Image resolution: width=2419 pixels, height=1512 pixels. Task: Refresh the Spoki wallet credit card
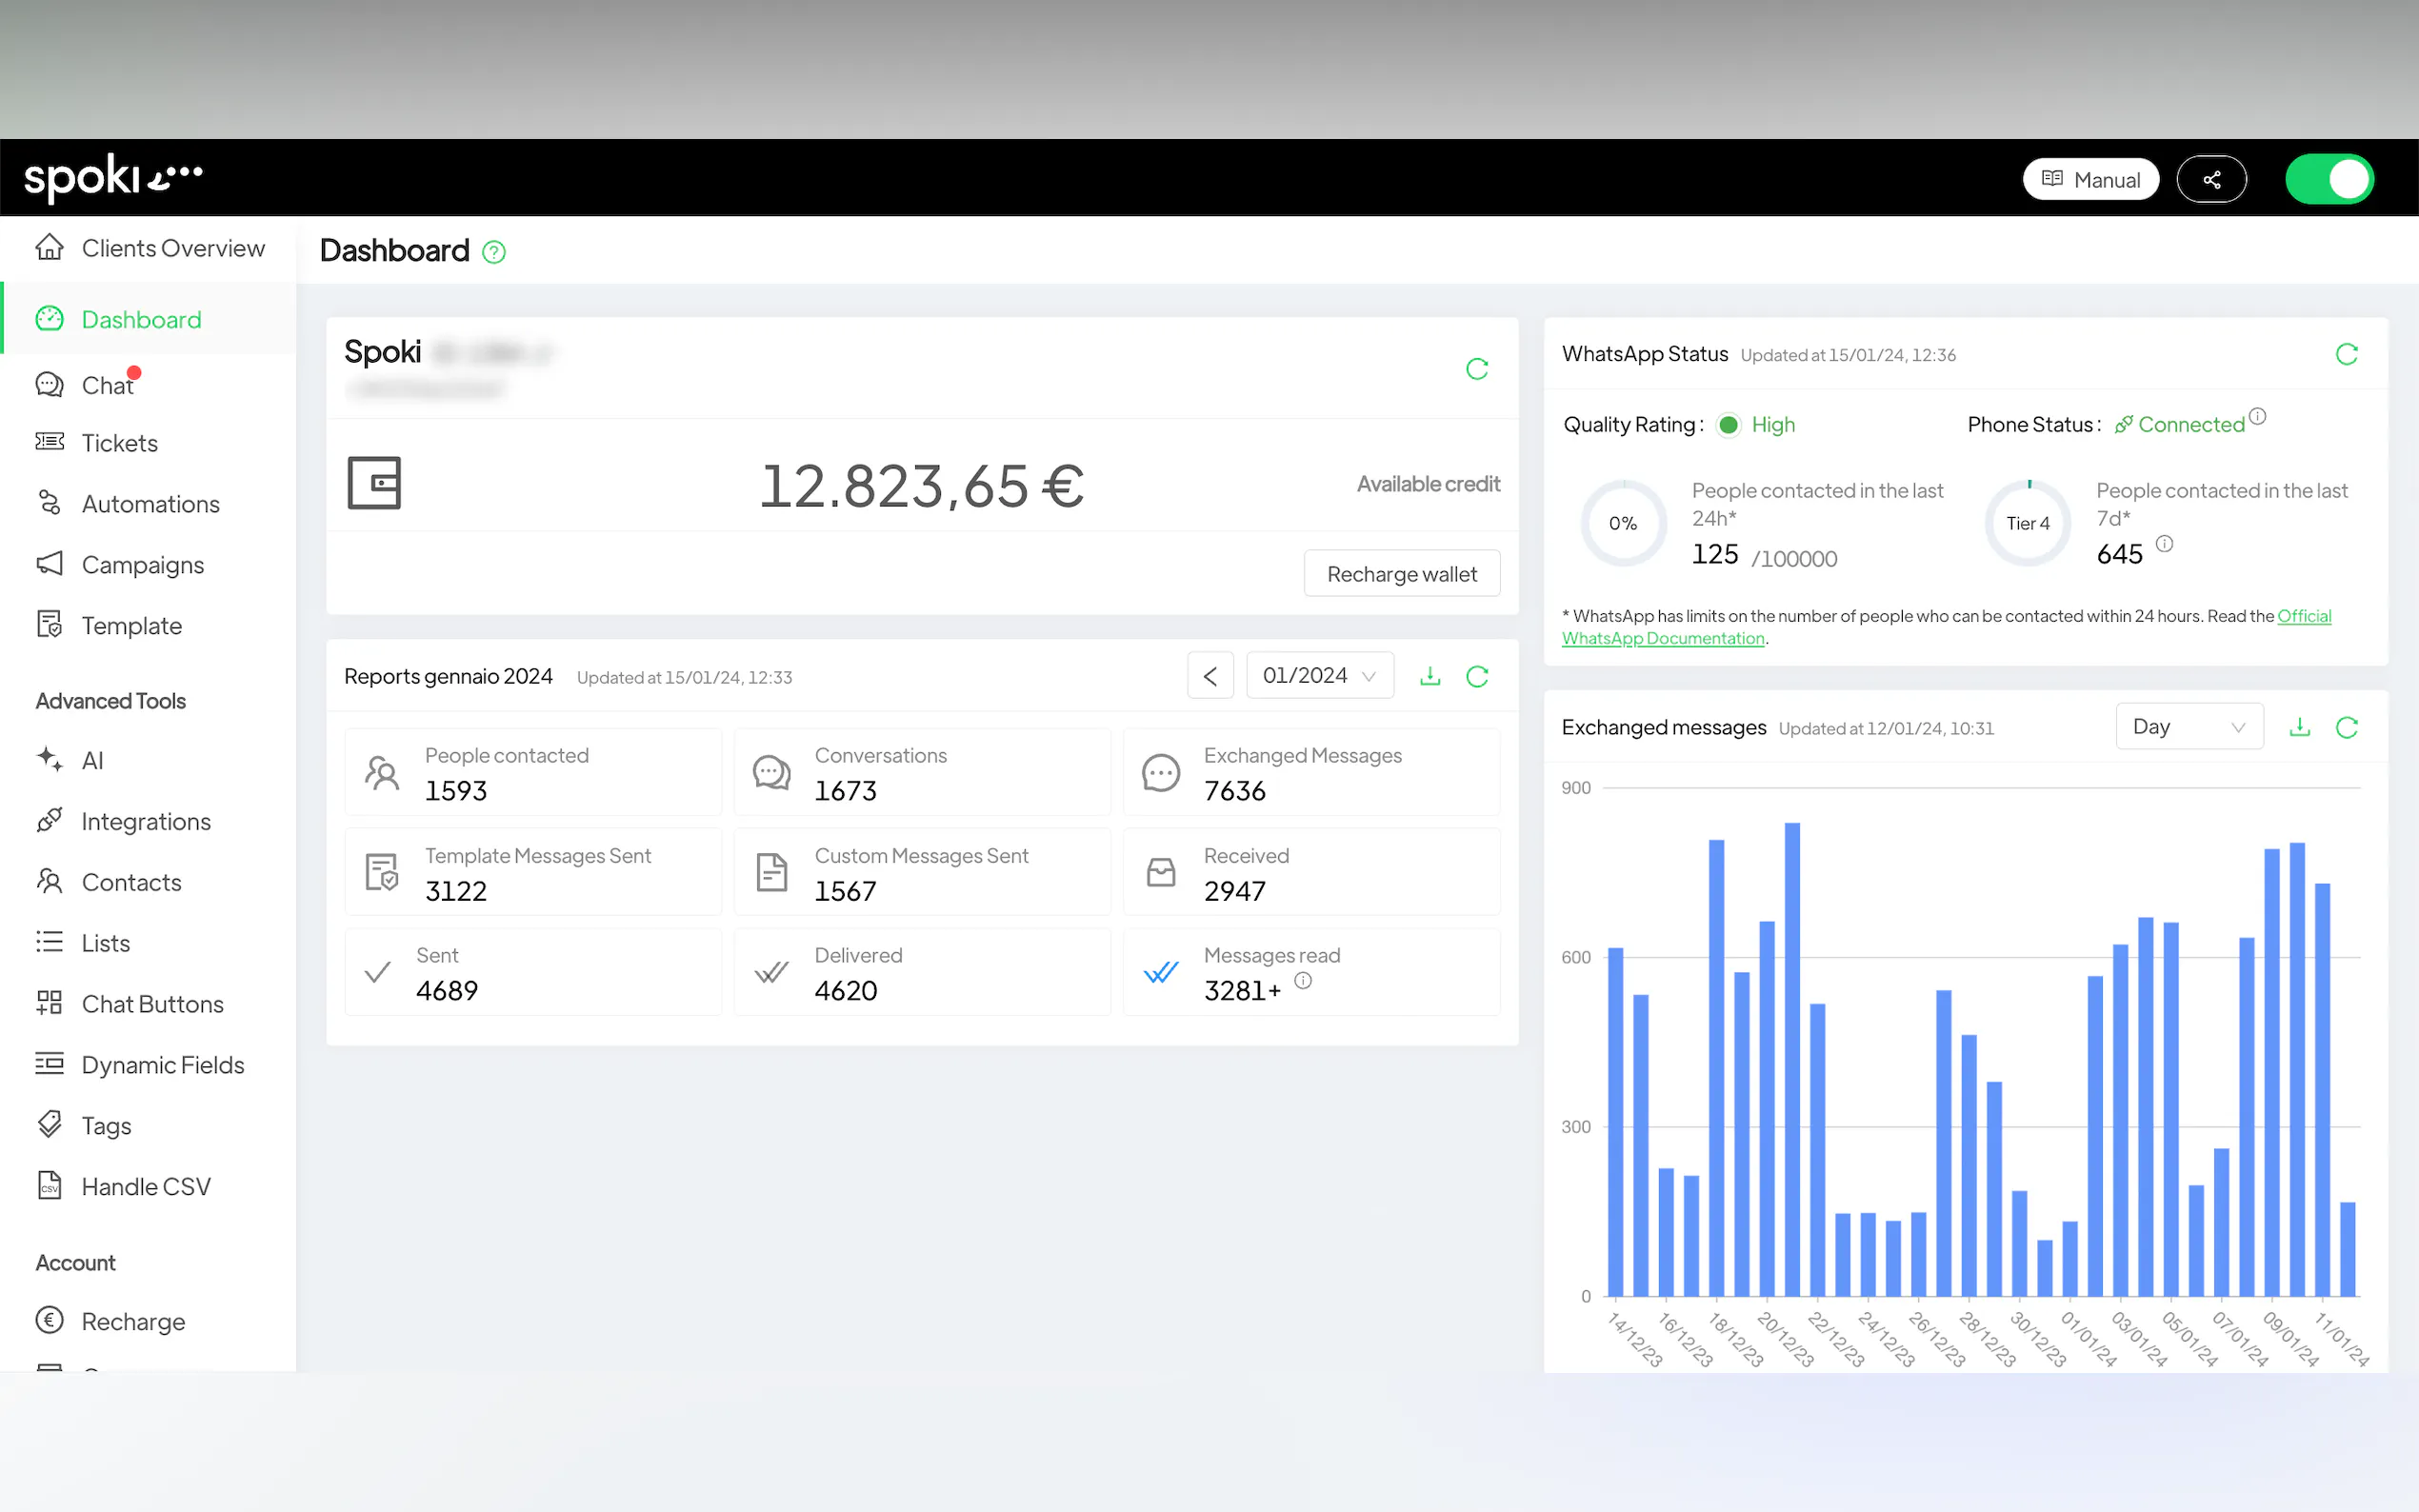pos(1476,369)
